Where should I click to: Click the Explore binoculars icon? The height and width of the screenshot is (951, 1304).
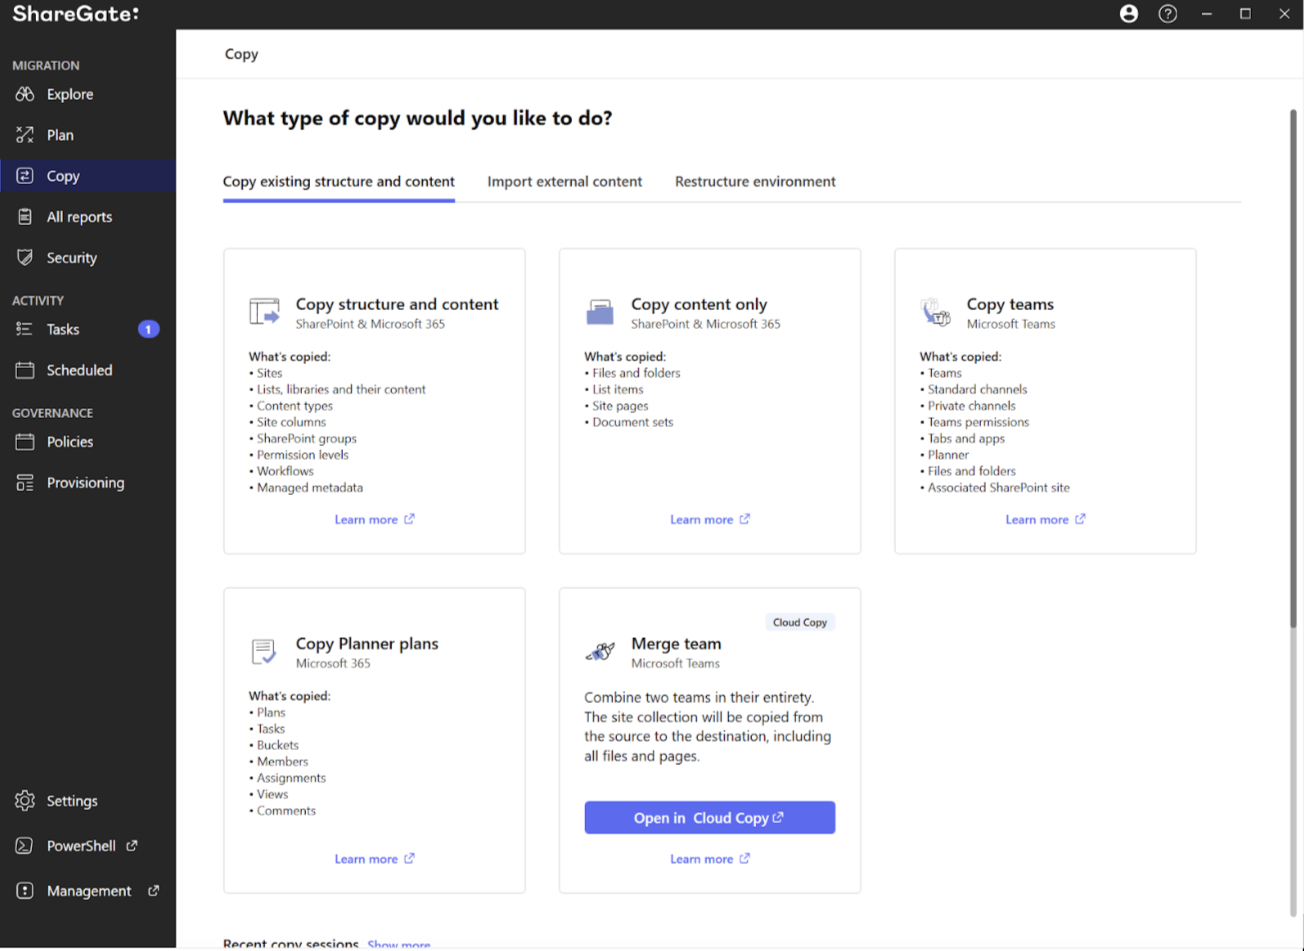[25, 94]
